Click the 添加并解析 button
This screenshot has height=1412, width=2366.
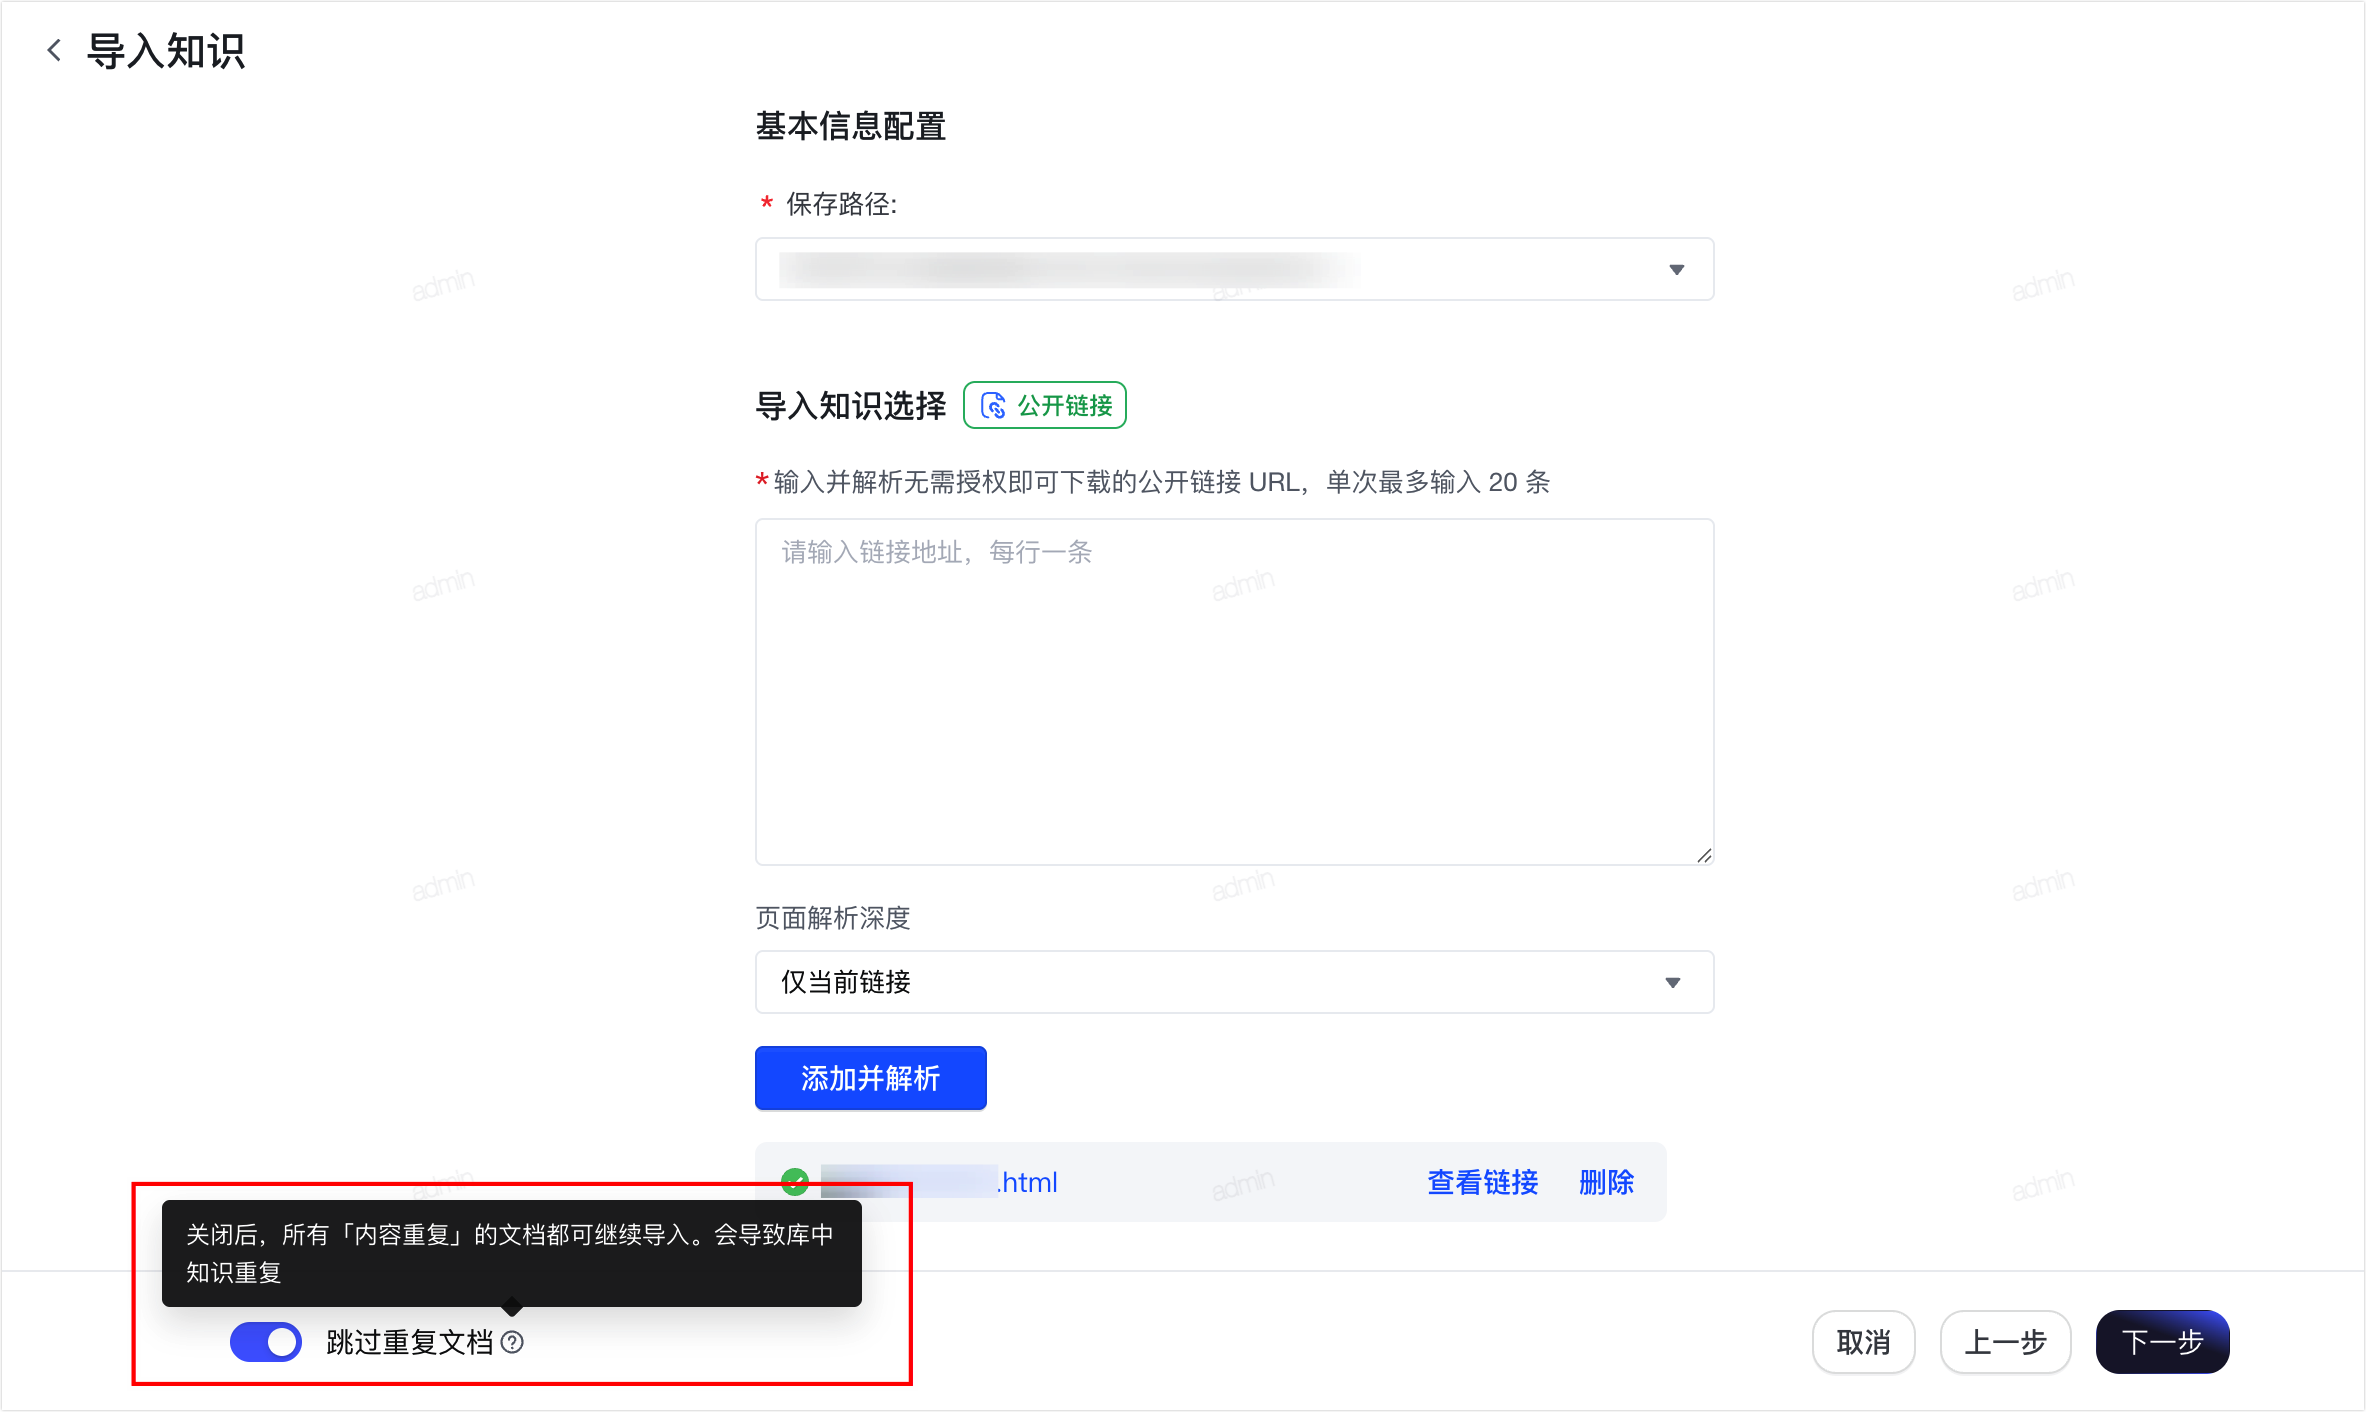point(870,1078)
